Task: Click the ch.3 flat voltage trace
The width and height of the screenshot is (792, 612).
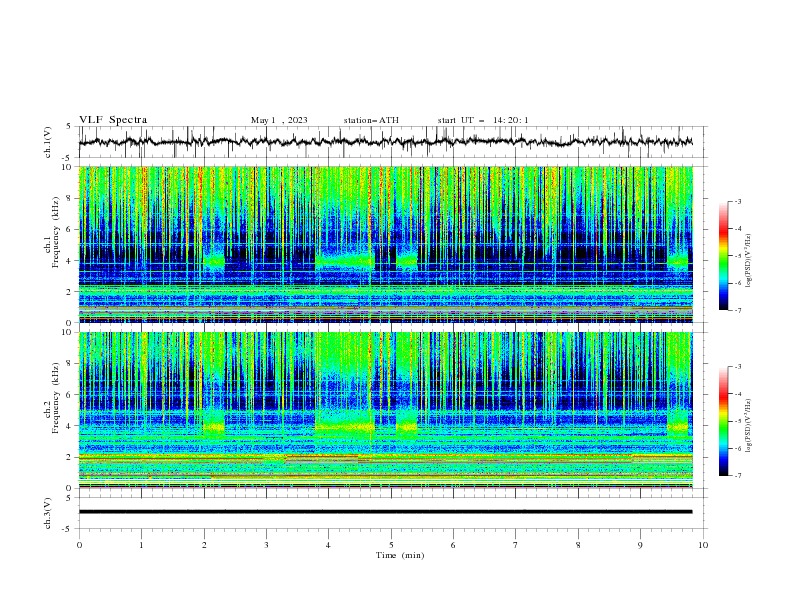Action: click(385, 512)
